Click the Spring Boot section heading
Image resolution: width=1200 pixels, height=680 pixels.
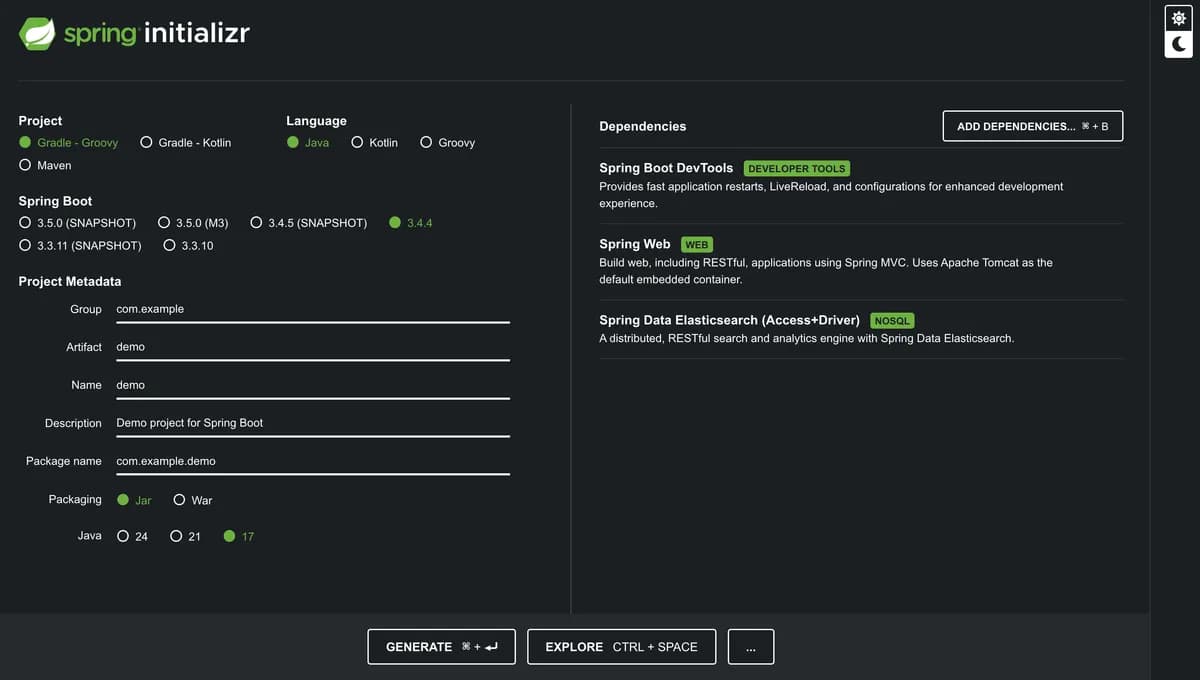tap(55, 201)
